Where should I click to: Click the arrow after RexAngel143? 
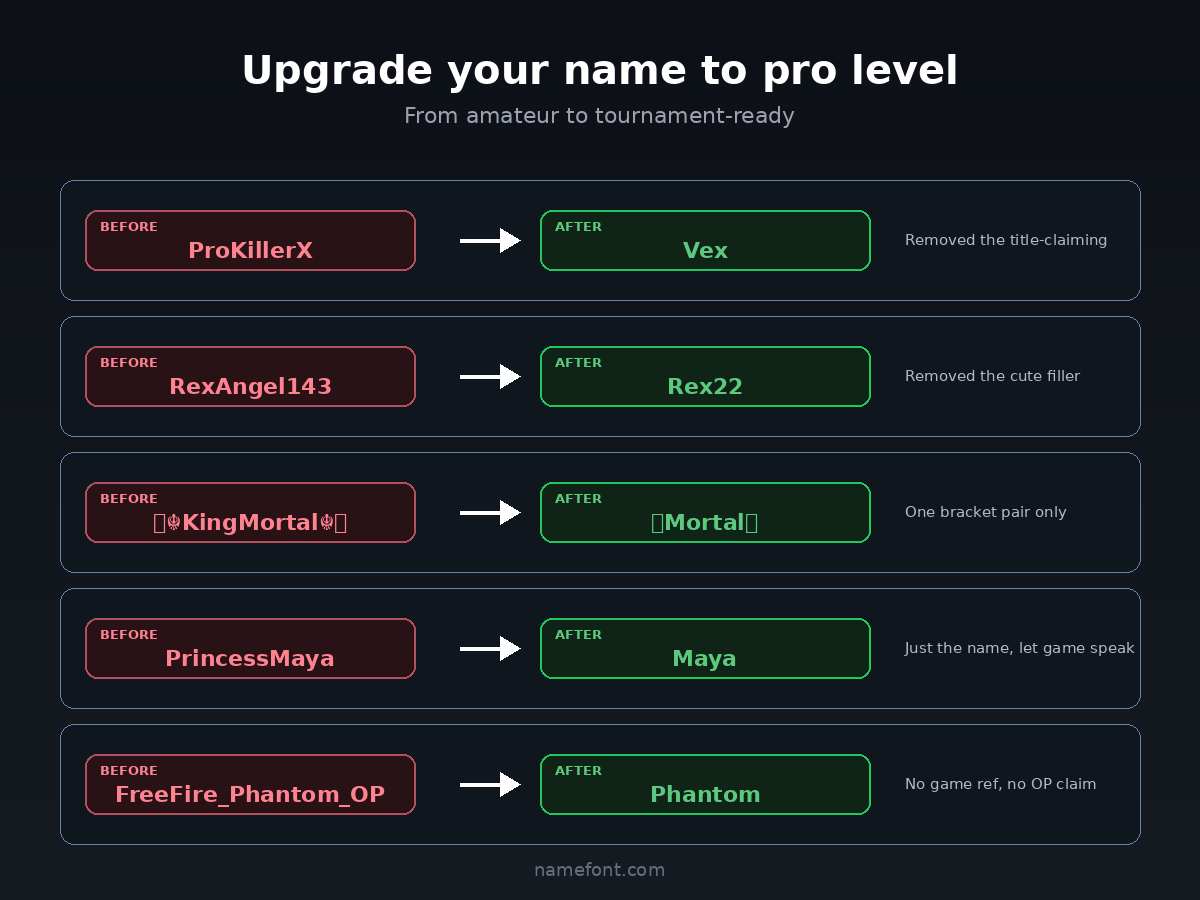490,377
